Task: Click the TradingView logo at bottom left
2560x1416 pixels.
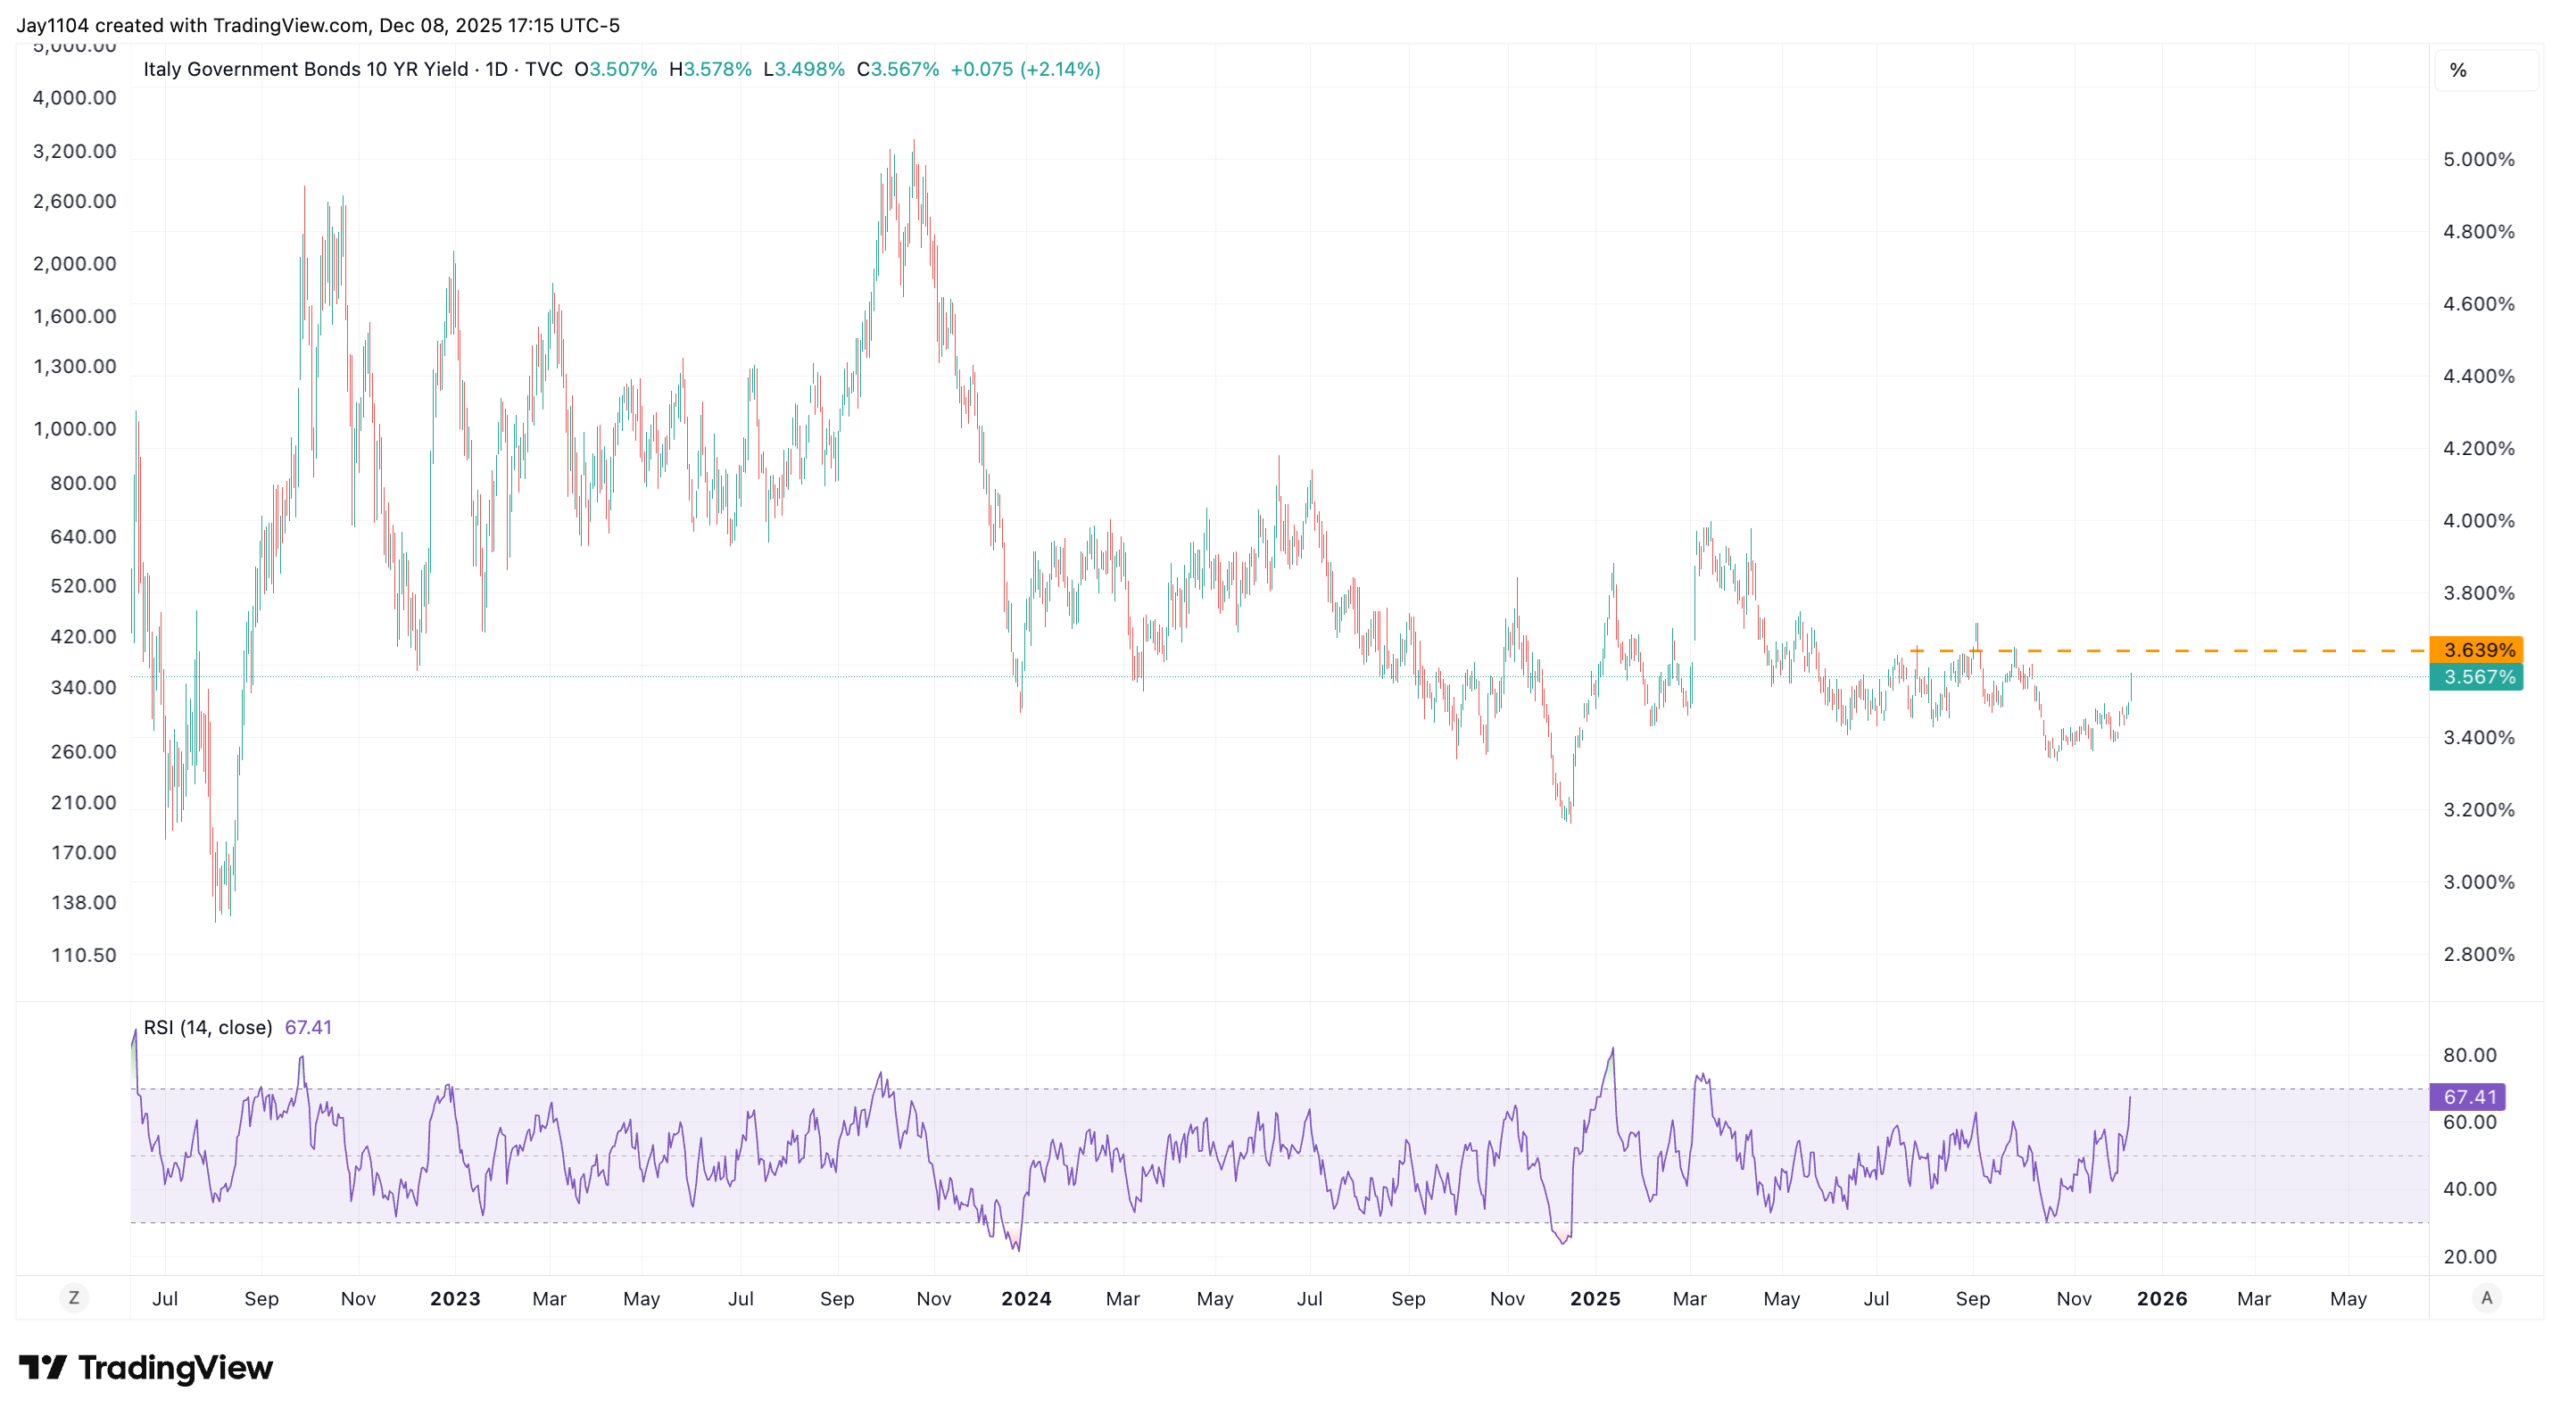Action: tap(145, 1367)
